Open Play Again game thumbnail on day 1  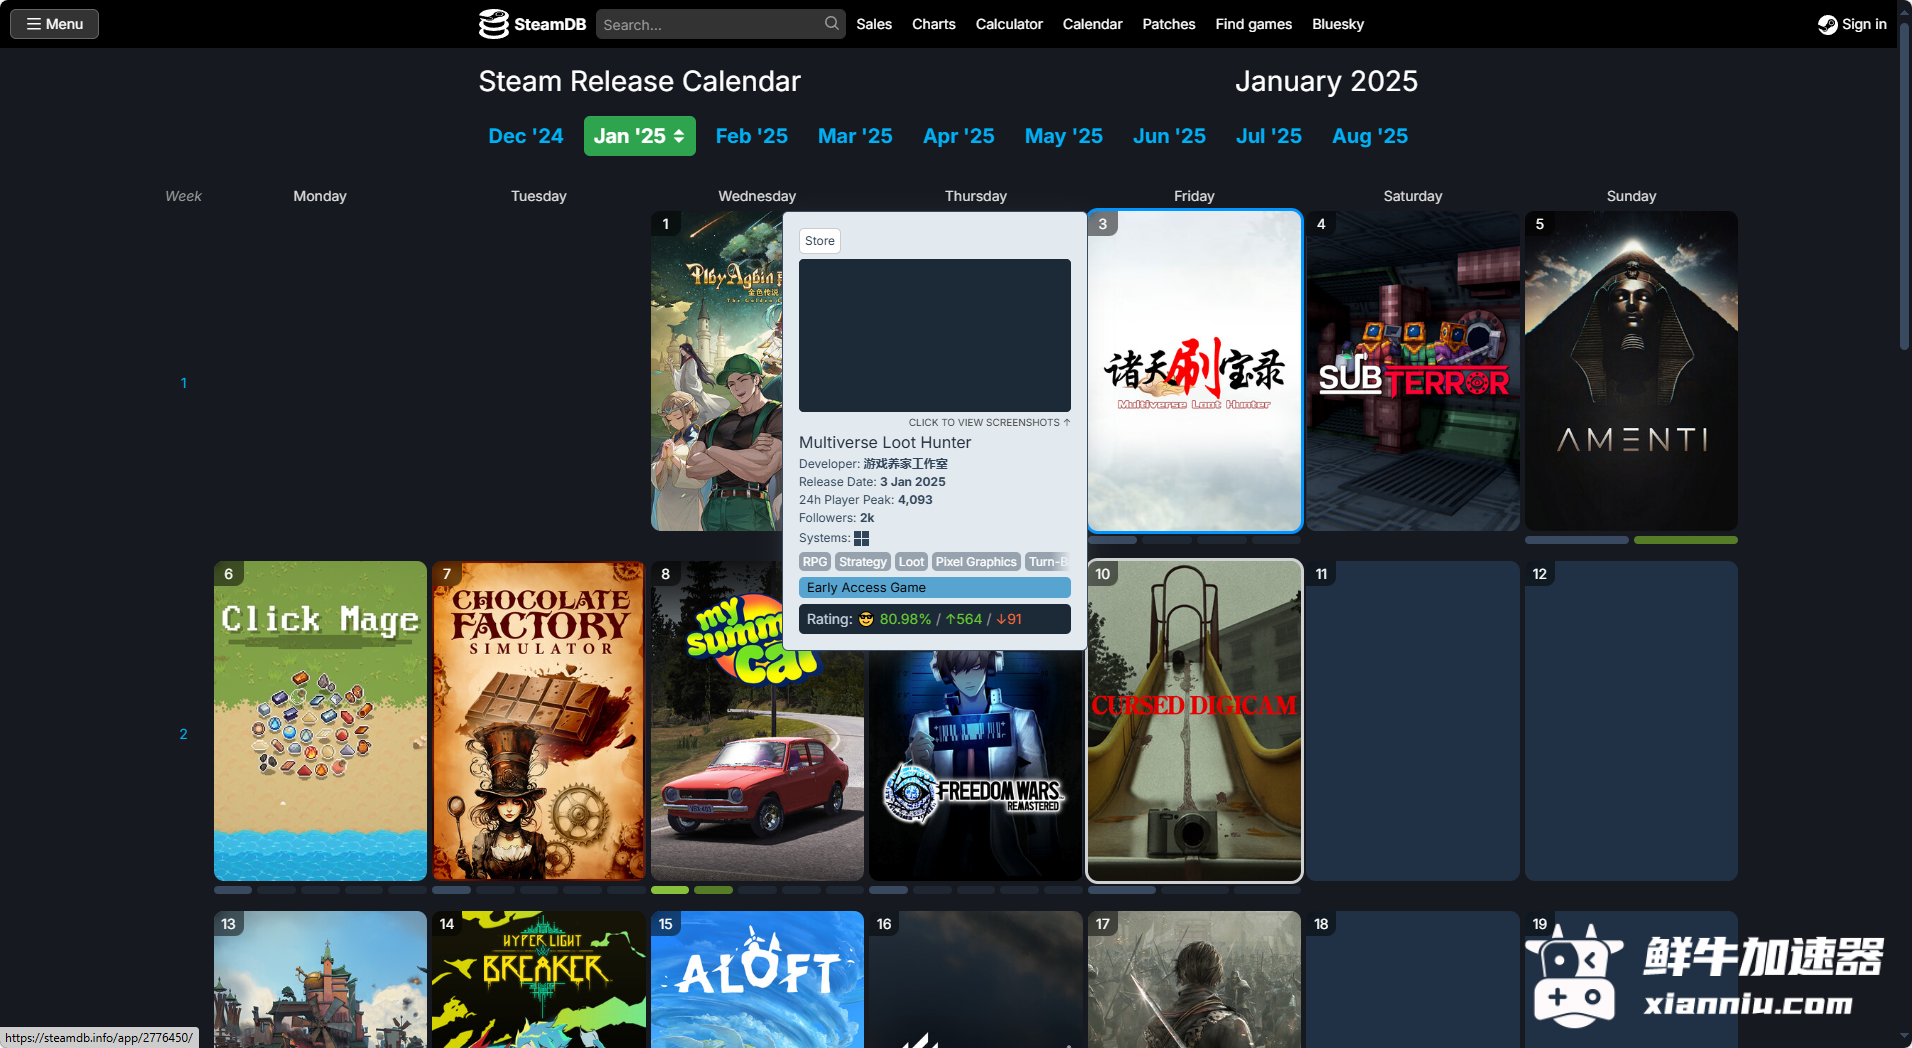pos(716,371)
